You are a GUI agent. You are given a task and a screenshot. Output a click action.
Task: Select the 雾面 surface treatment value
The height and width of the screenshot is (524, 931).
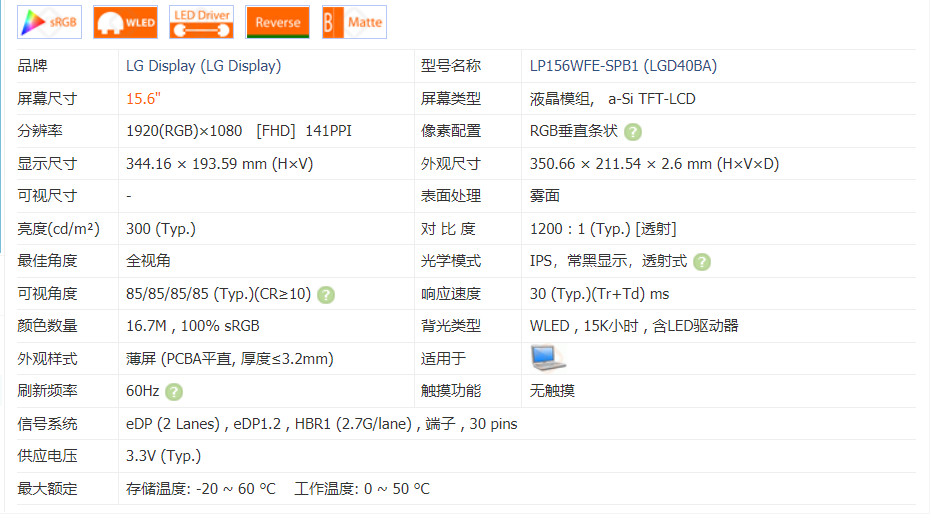point(544,196)
